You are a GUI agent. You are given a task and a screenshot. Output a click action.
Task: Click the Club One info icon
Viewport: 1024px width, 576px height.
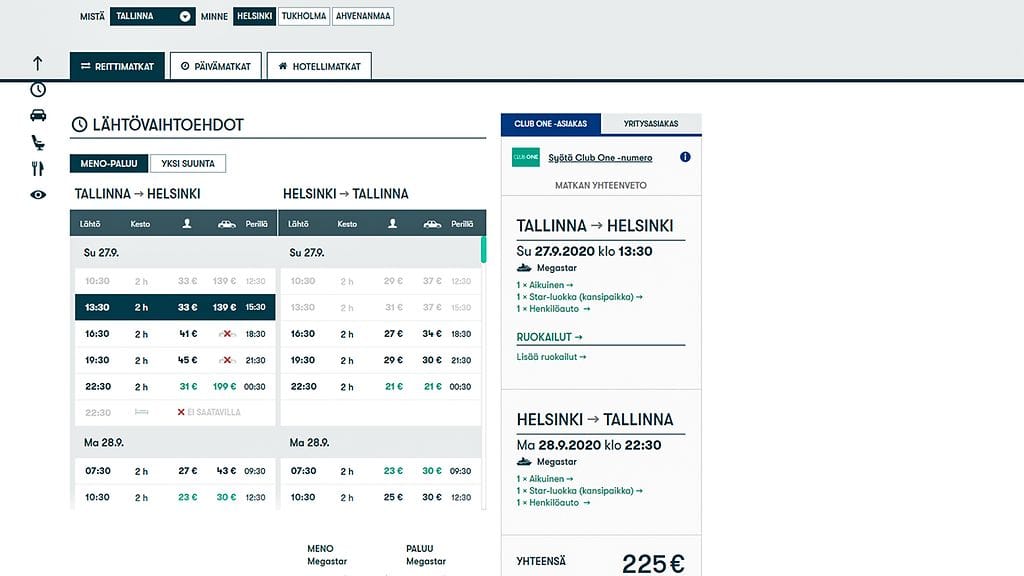click(x=685, y=157)
